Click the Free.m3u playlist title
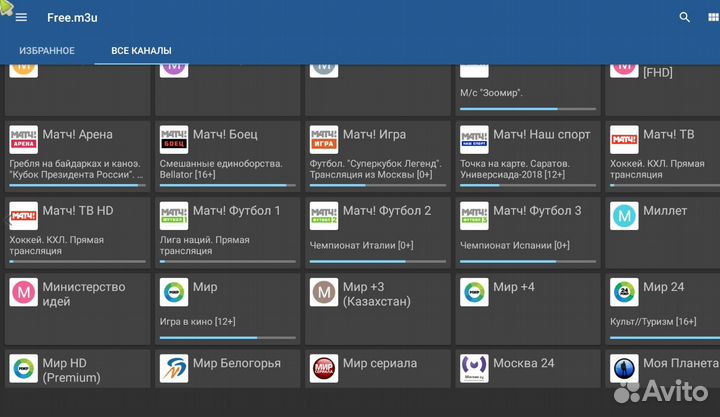This screenshot has height=417, width=720. coord(72,17)
